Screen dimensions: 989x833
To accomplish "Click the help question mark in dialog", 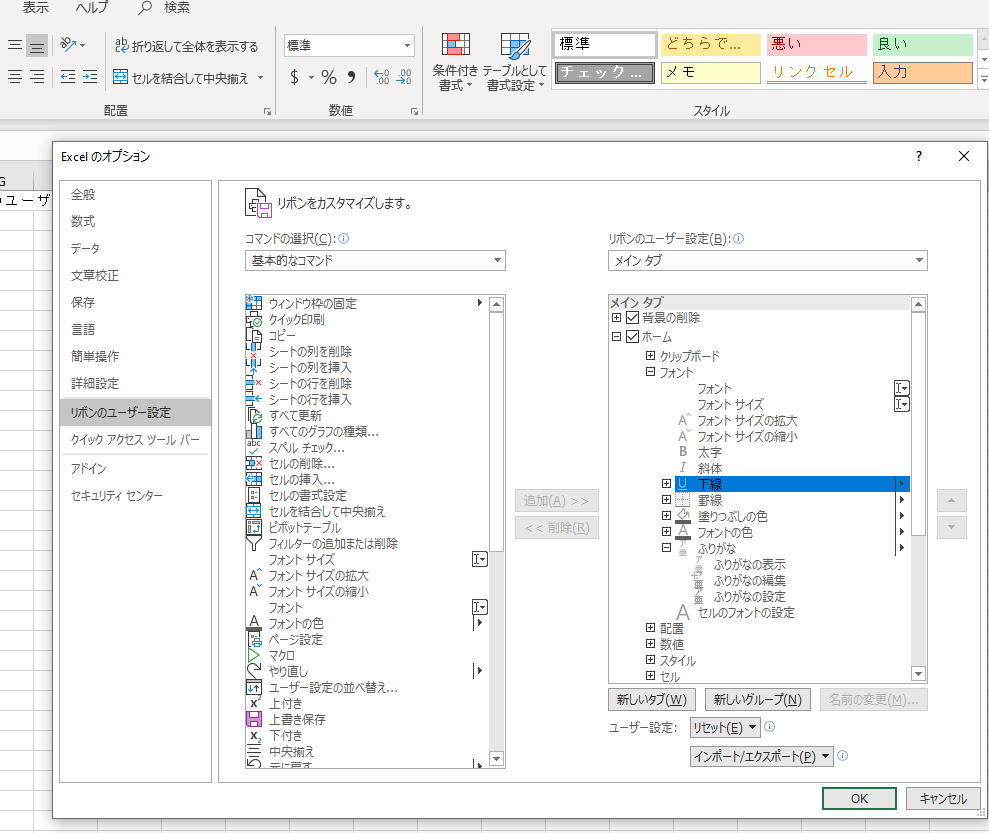I will 919,156.
